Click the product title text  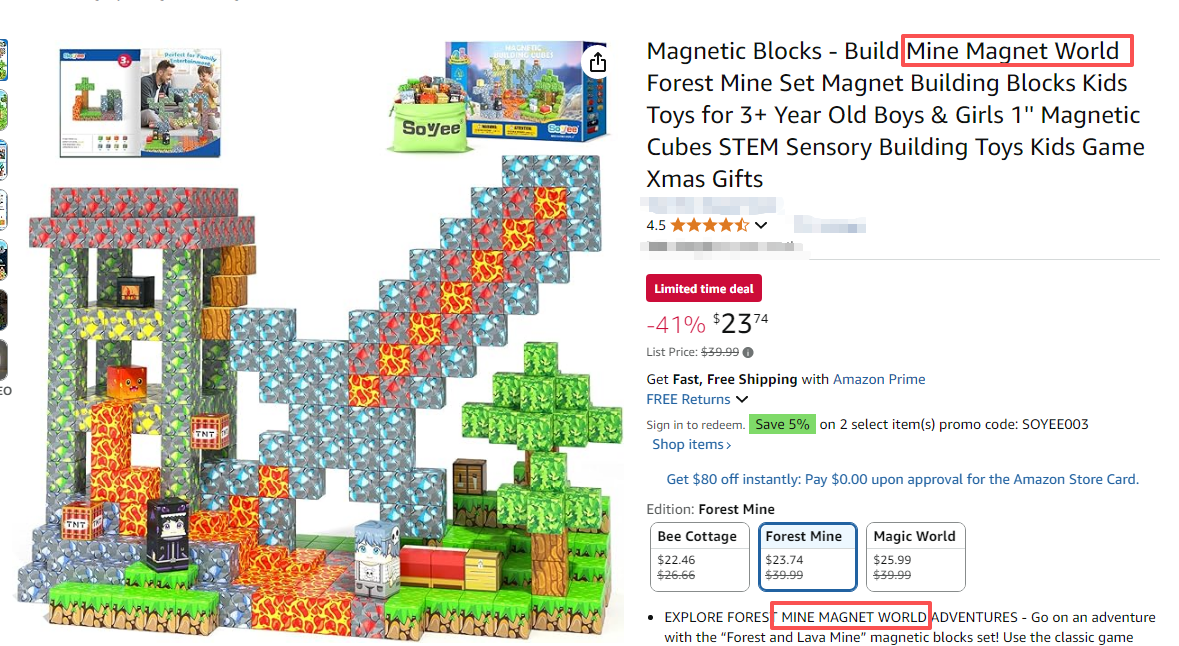(896, 114)
